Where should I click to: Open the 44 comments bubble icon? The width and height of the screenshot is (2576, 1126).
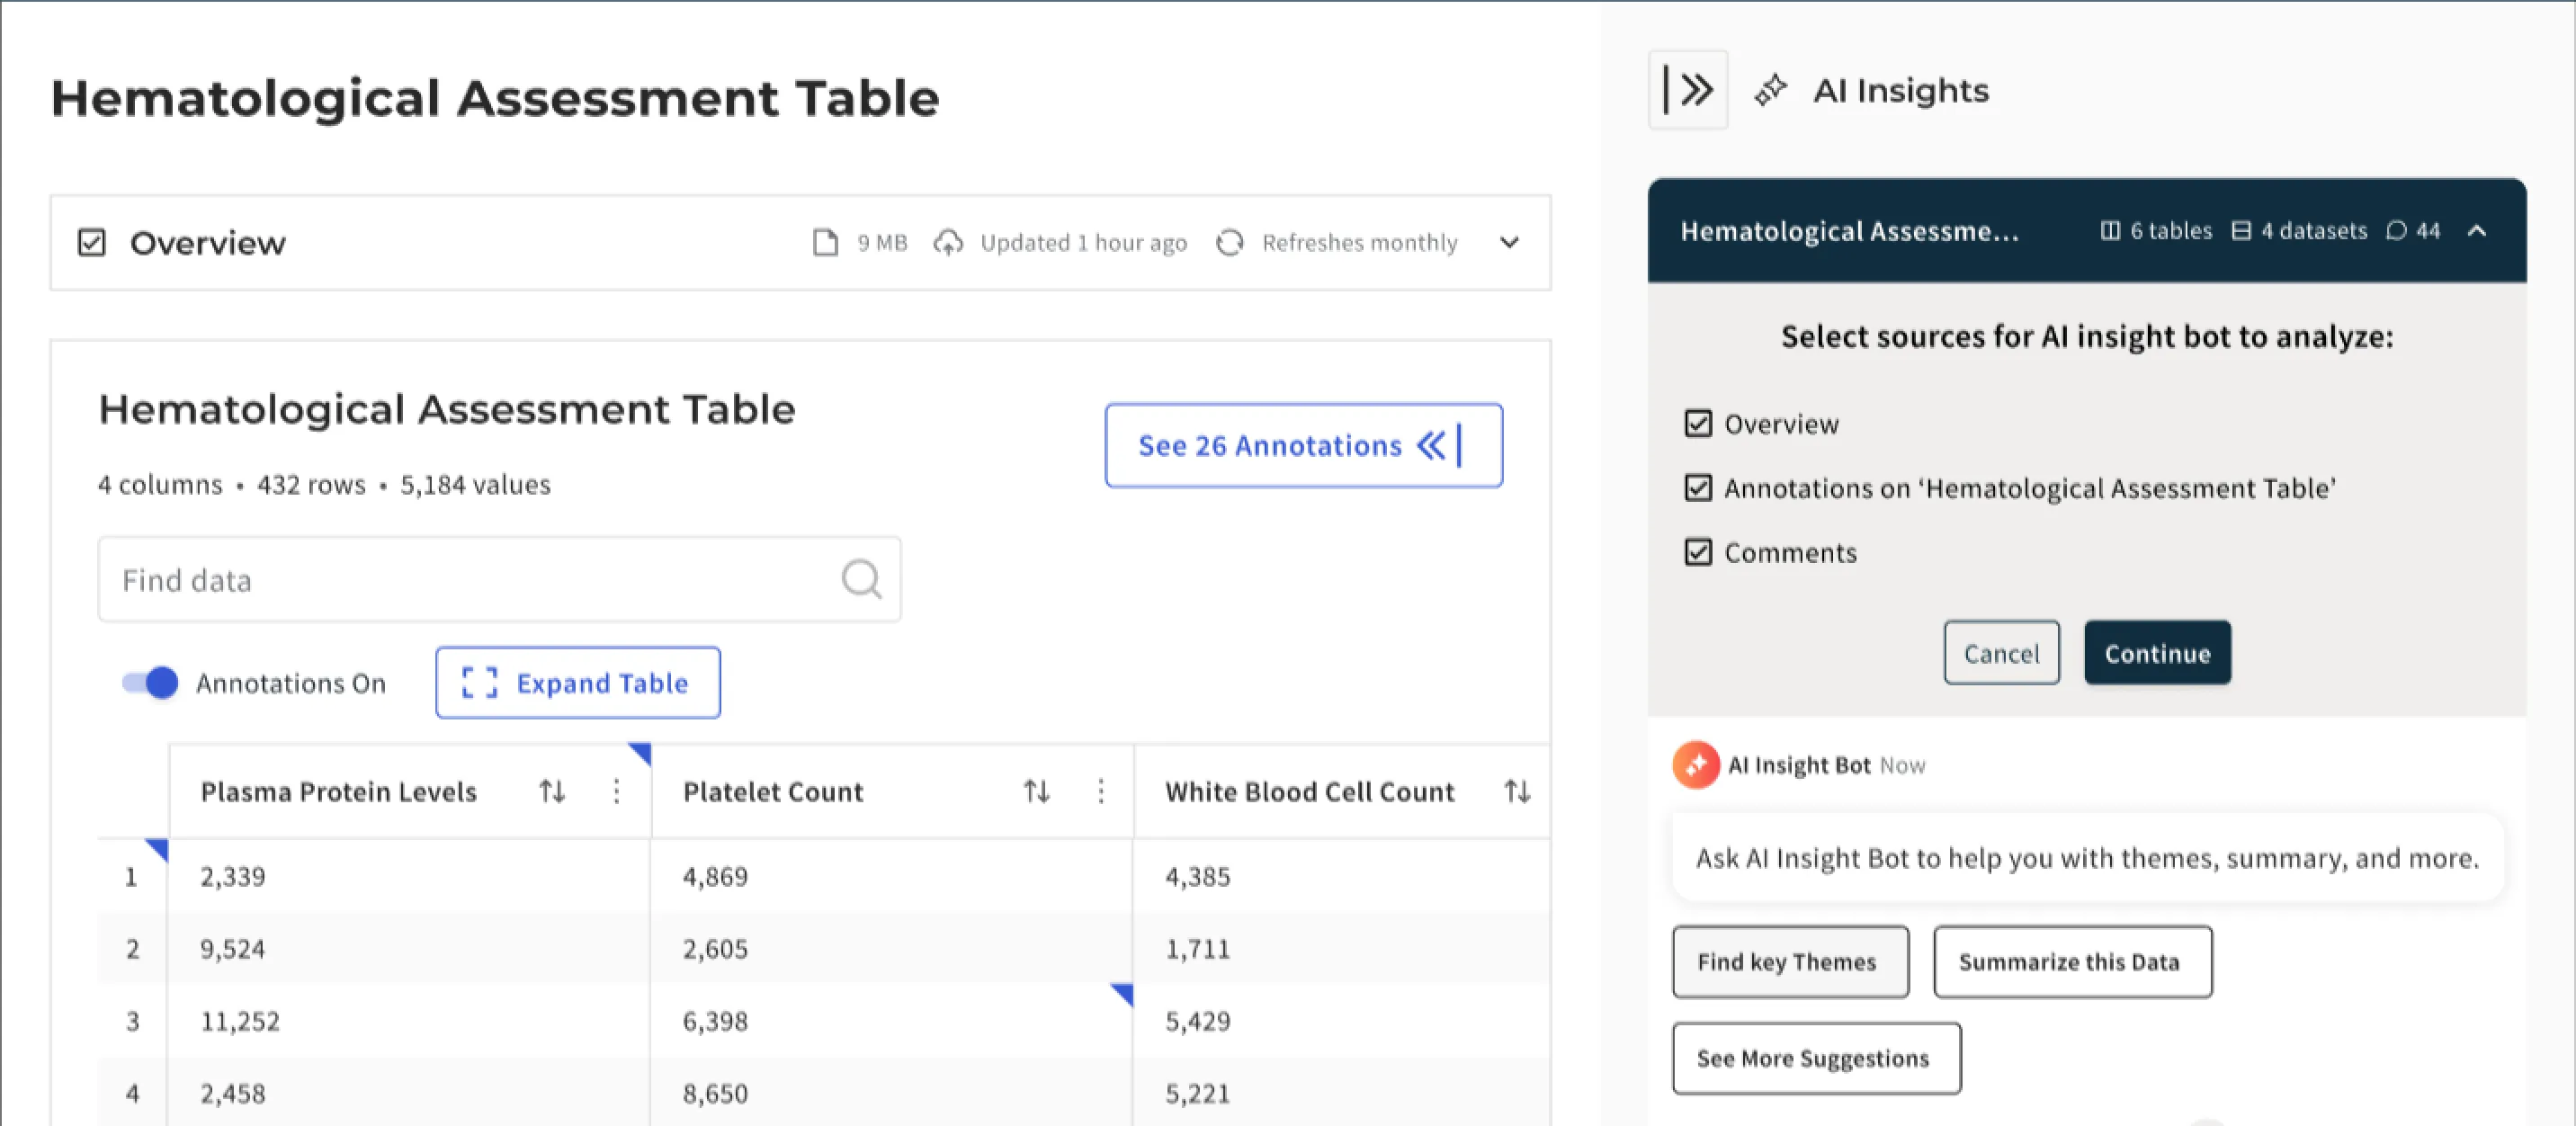point(2398,231)
